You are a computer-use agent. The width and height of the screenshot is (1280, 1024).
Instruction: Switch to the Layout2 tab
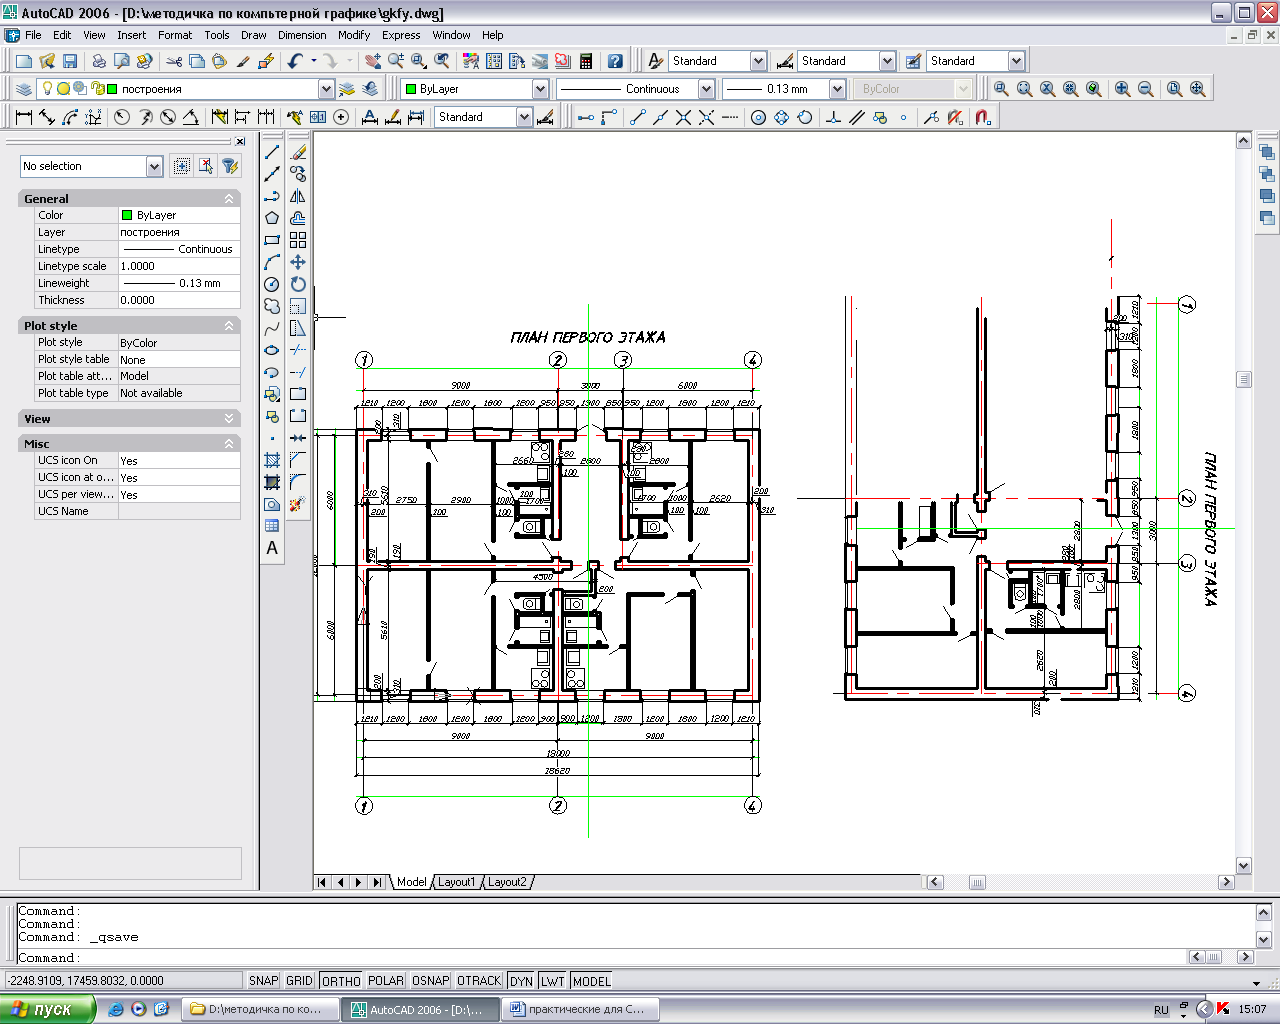(507, 882)
